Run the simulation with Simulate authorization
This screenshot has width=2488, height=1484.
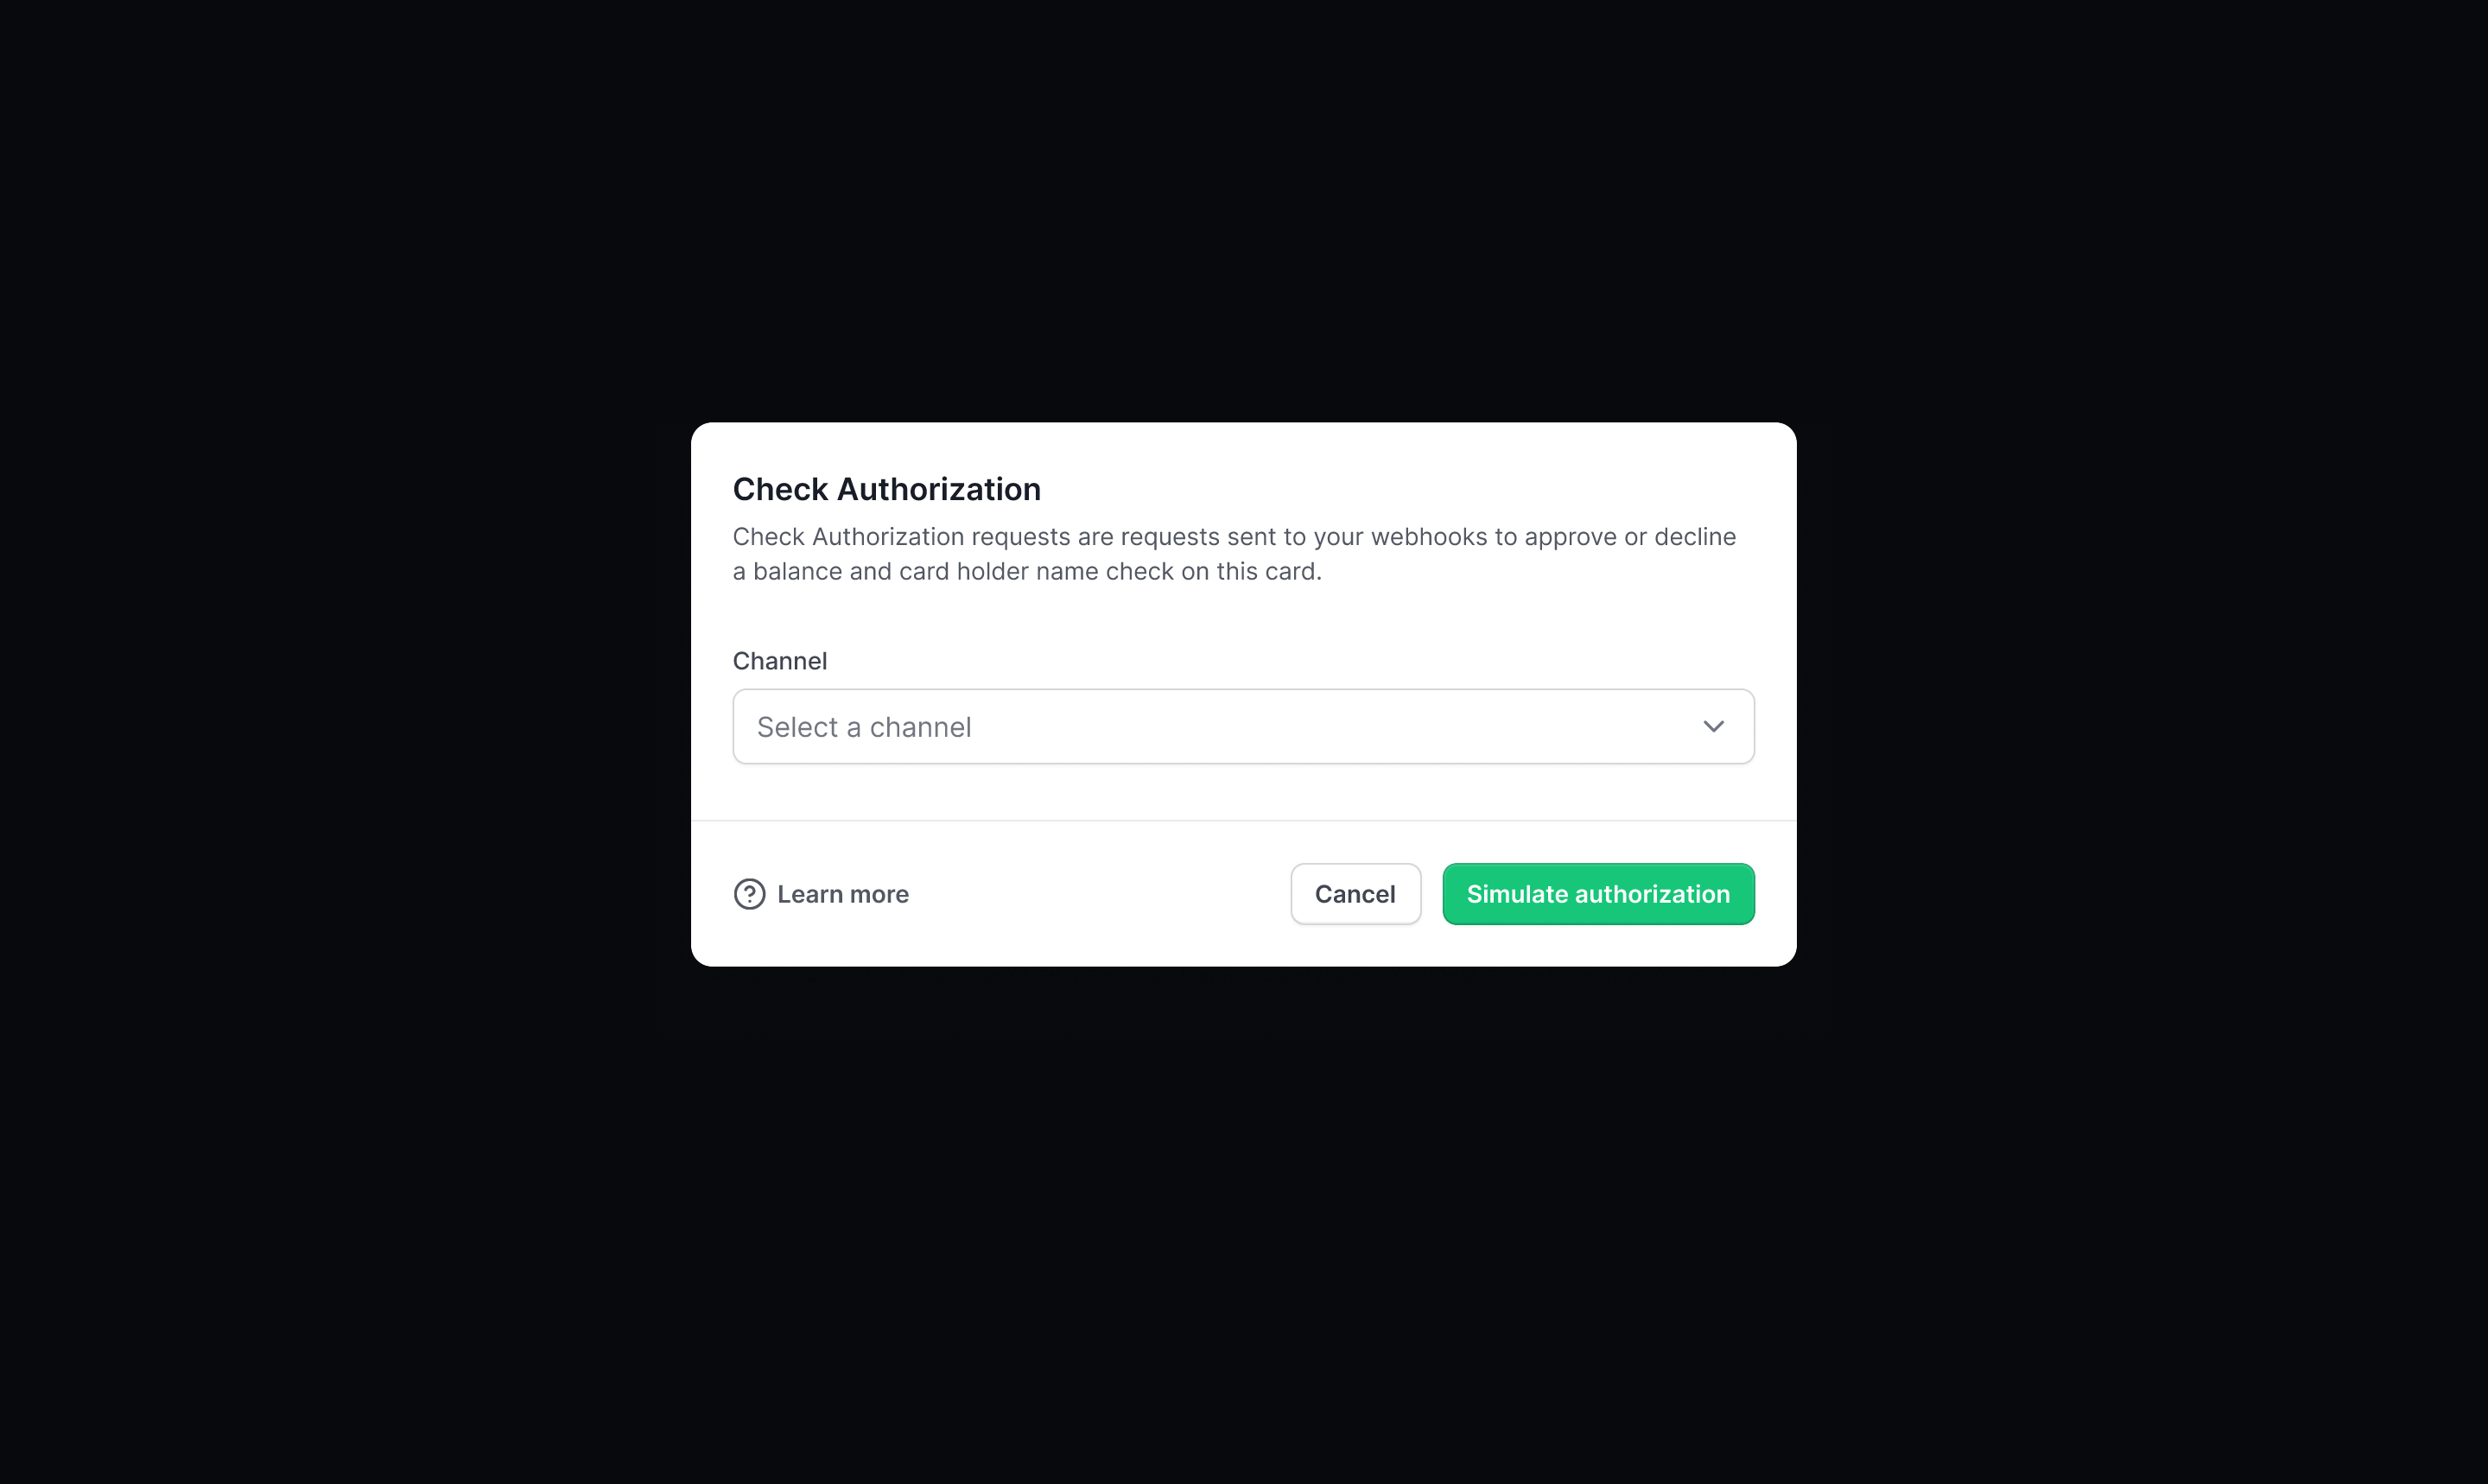[1597, 894]
